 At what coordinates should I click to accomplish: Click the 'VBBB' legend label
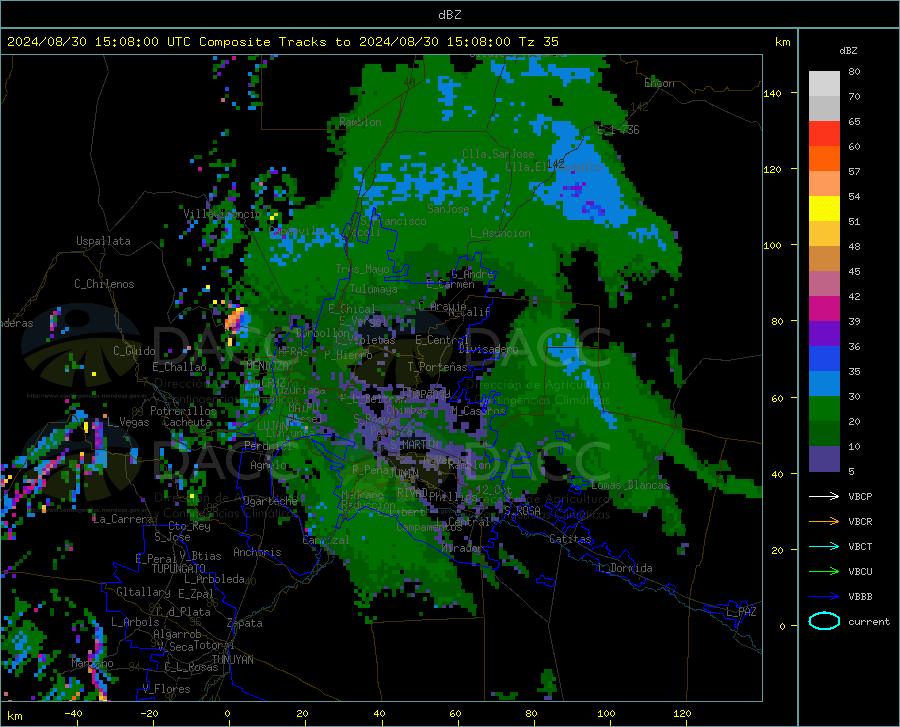point(860,597)
